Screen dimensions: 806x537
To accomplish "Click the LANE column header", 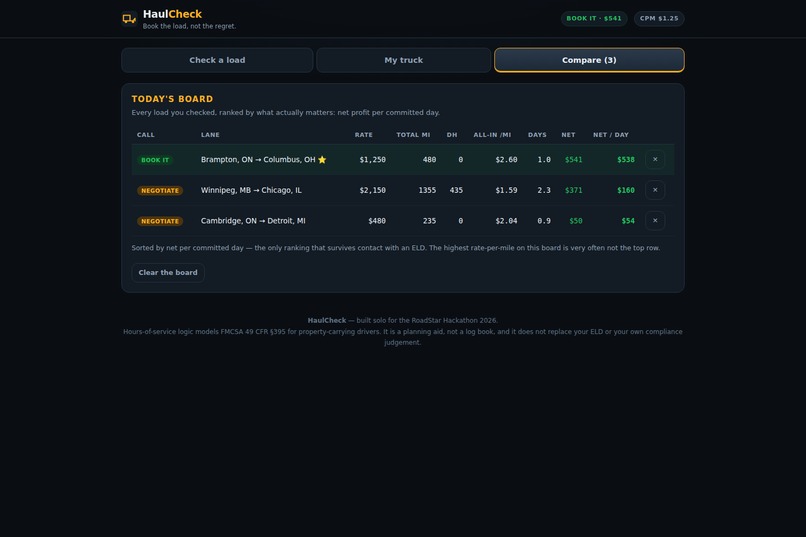I will coord(210,135).
